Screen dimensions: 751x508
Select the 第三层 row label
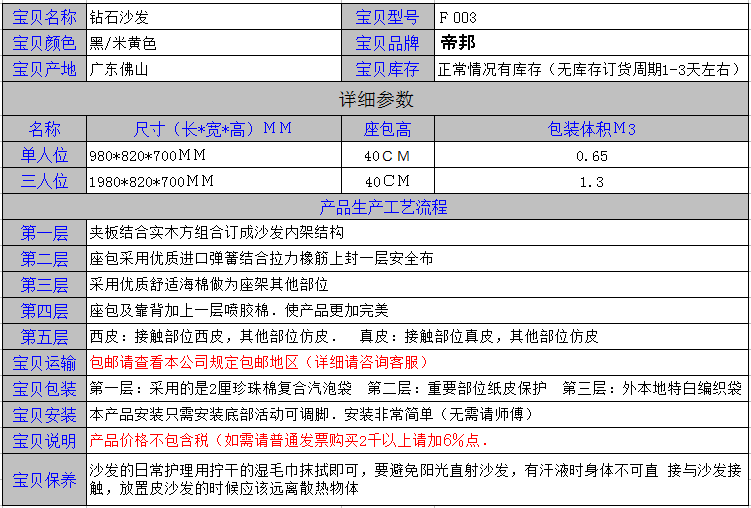45,285
